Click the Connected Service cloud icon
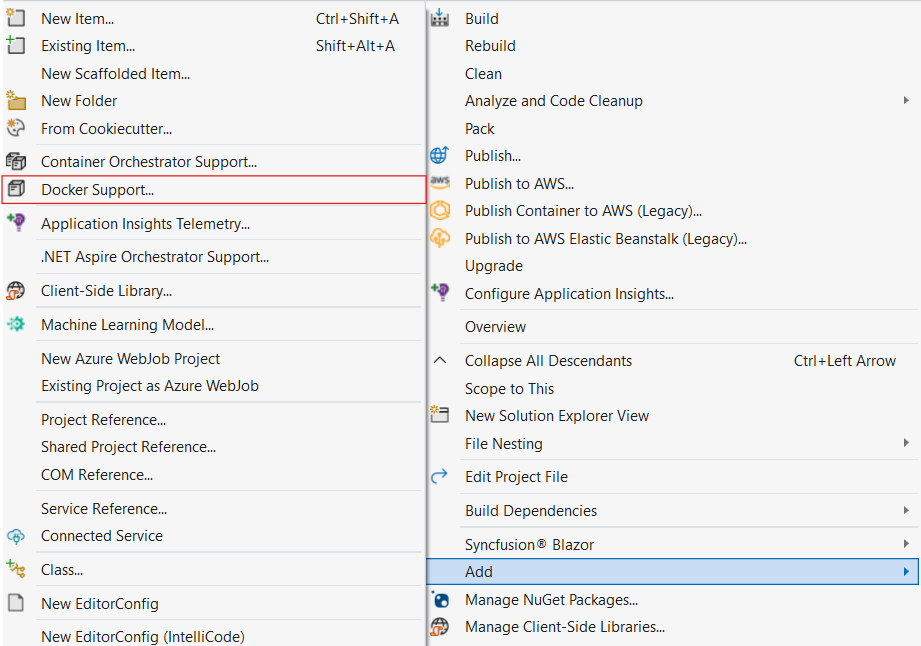This screenshot has height=646, width=921. click(16, 536)
